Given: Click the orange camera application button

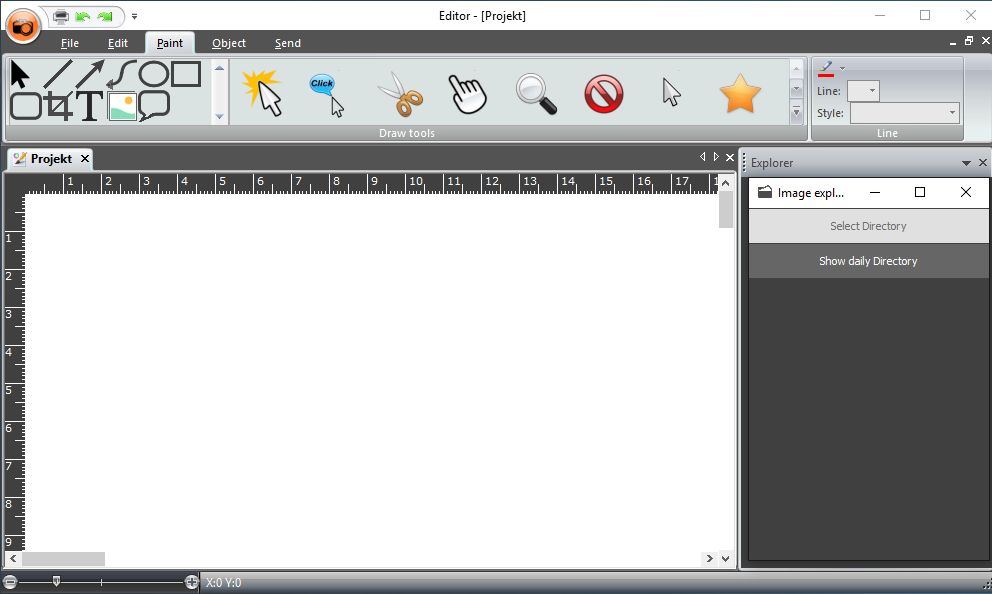Looking at the screenshot, I should pyautogui.click(x=23, y=27).
